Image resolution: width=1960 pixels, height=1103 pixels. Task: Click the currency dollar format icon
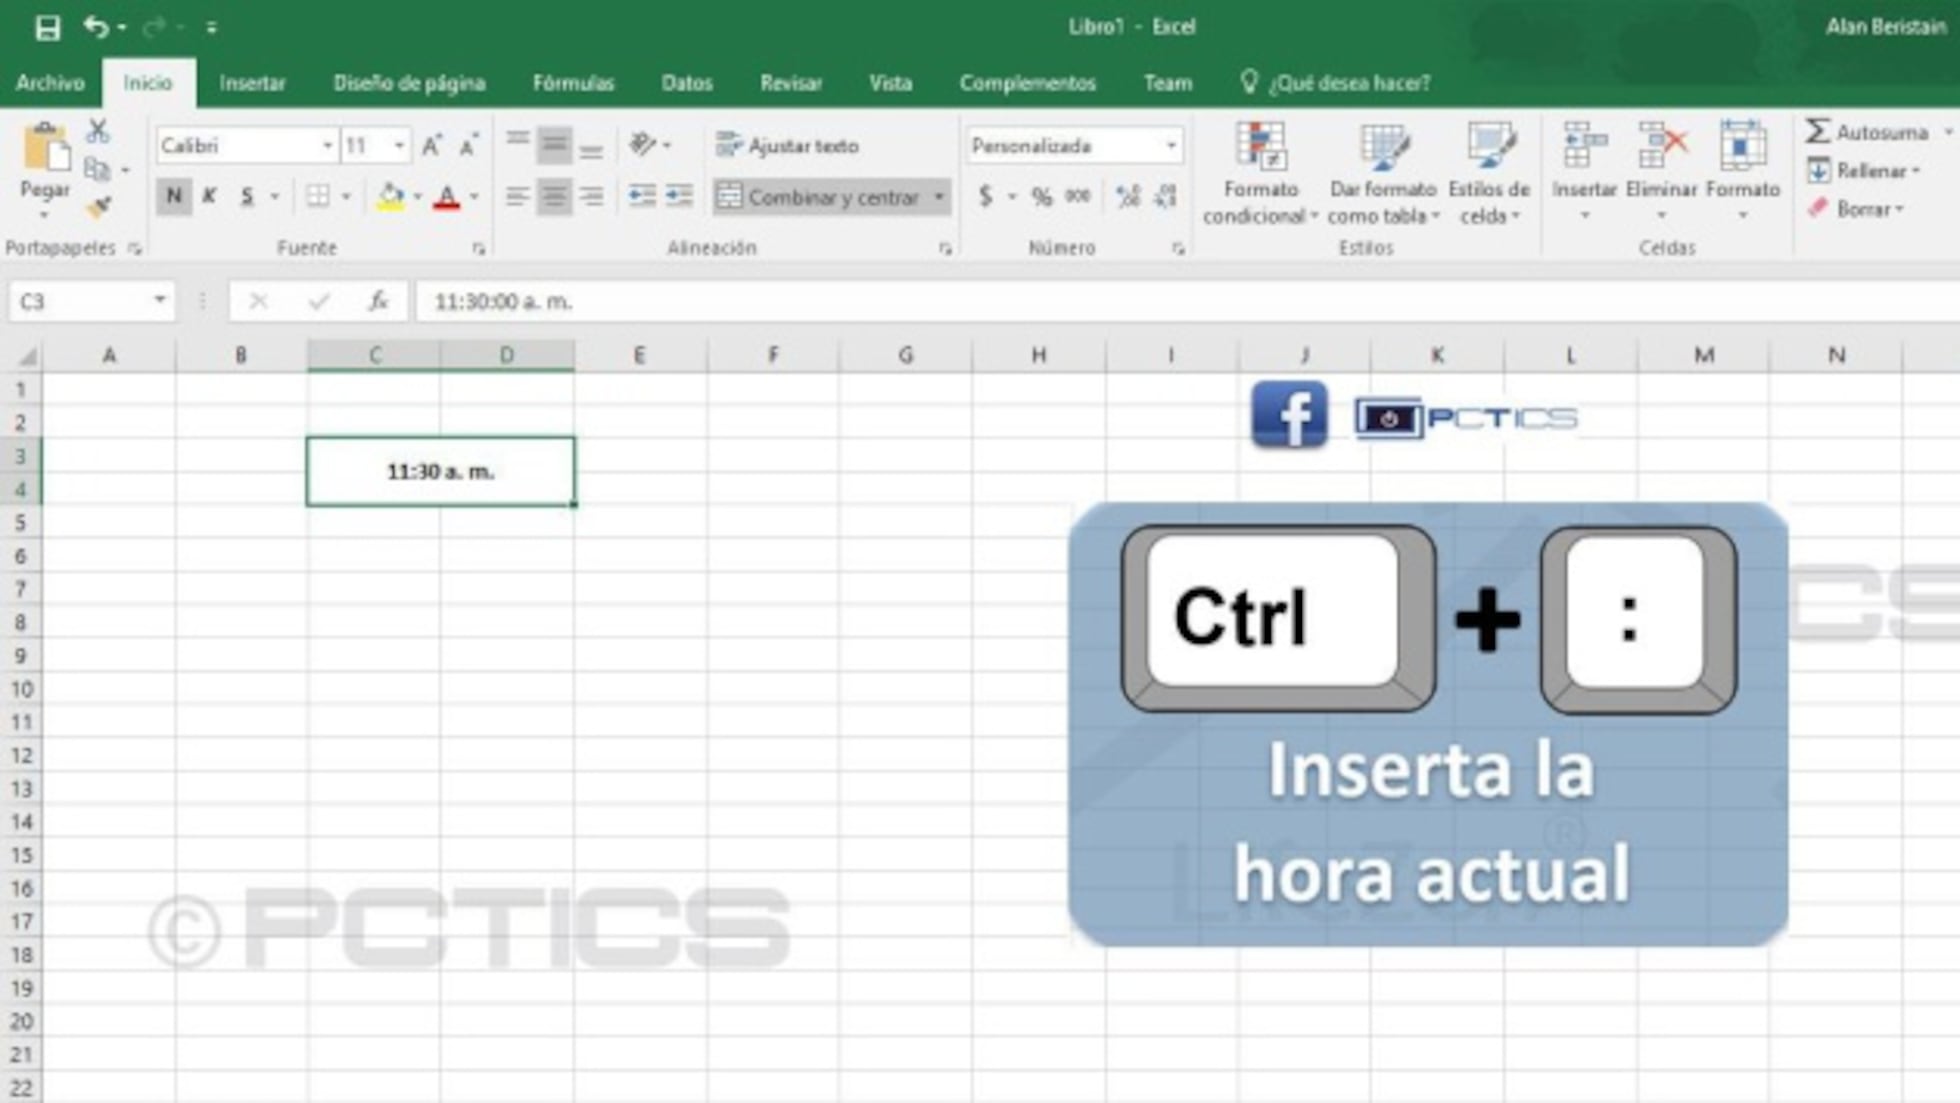pyautogui.click(x=985, y=196)
